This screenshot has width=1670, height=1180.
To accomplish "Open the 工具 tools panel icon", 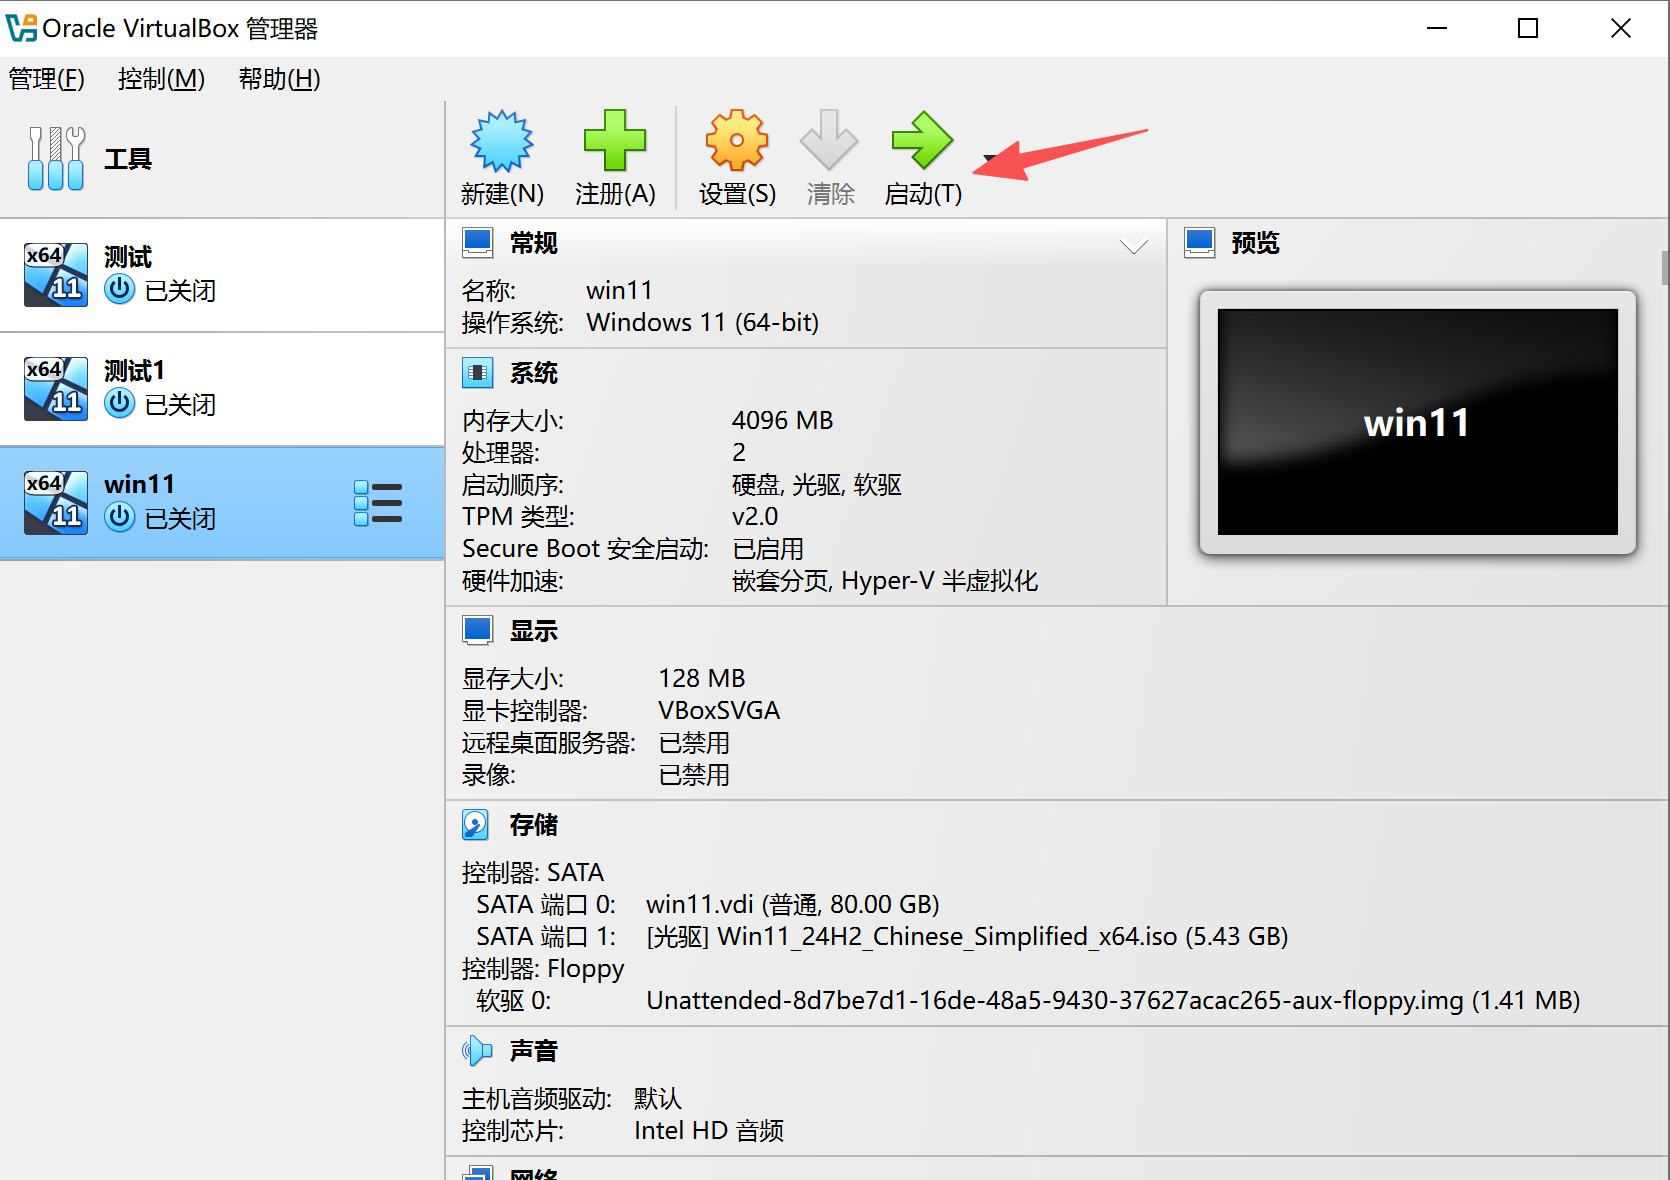I will (x=55, y=157).
